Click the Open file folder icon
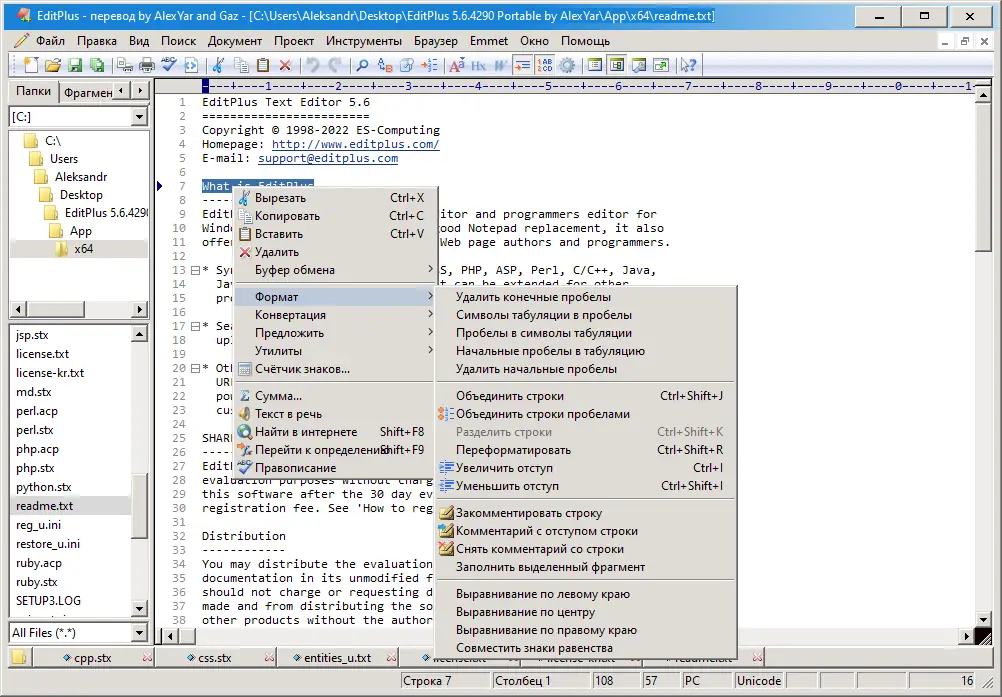The image size is (1002, 697). click(x=52, y=66)
